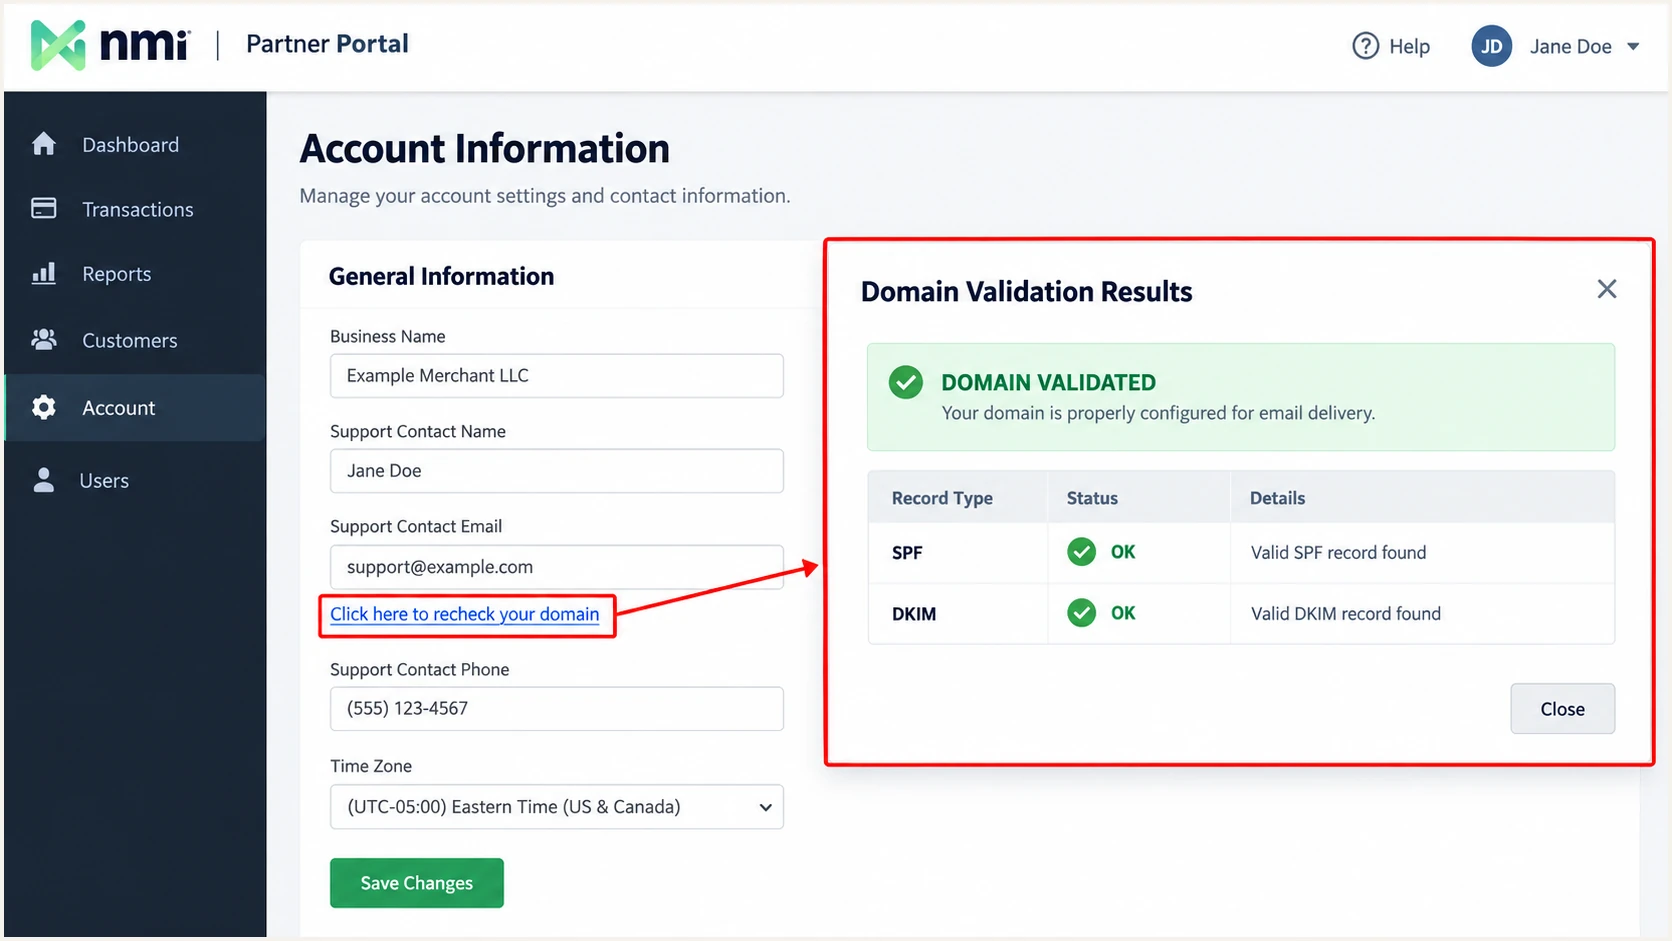This screenshot has height=941, width=1672.
Task: Click the recheck your domain link
Action: pyautogui.click(x=465, y=614)
